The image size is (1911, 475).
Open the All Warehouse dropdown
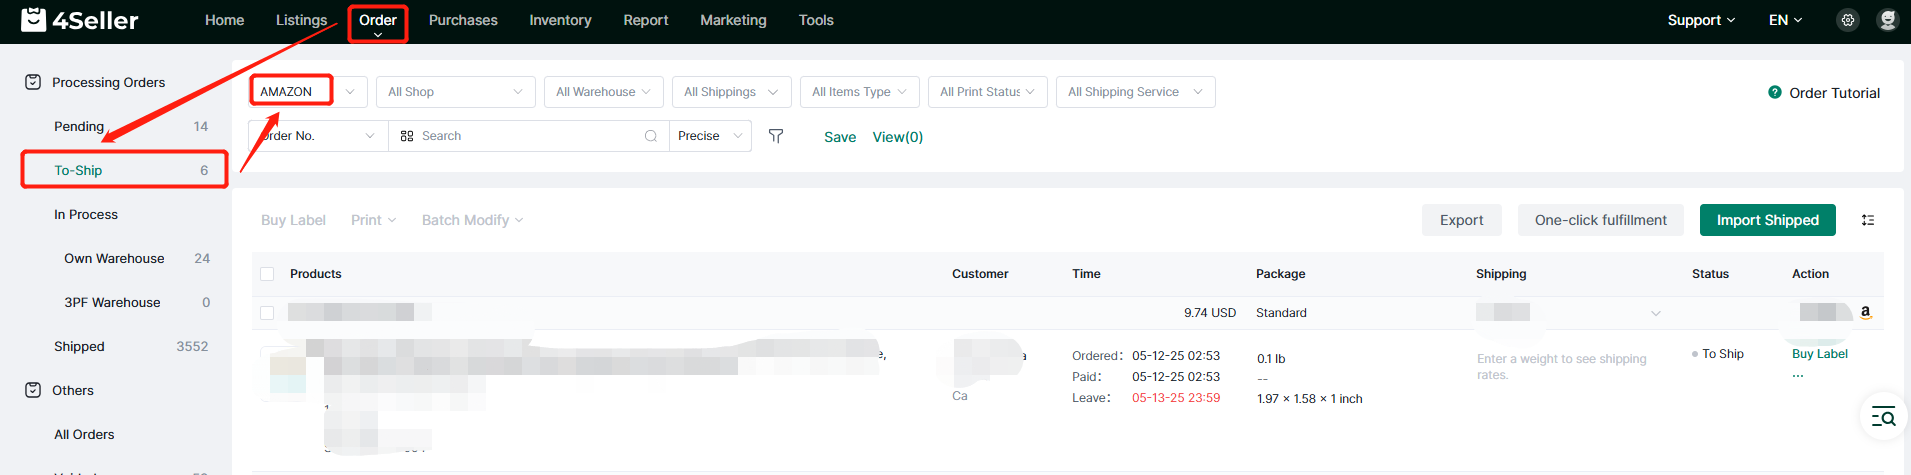click(604, 92)
